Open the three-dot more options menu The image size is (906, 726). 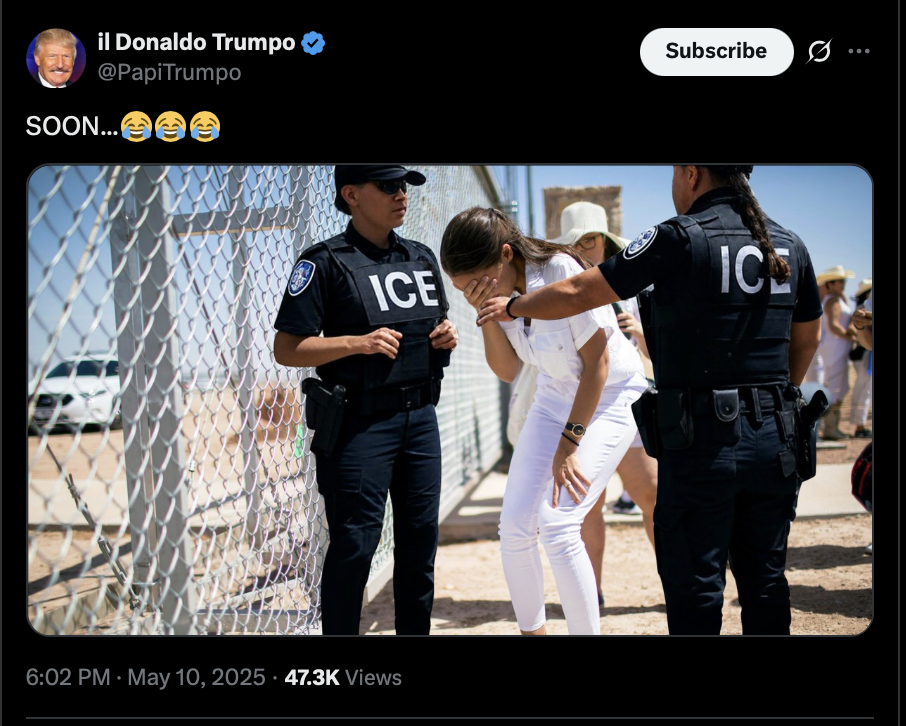pyautogui.click(x=859, y=51)
